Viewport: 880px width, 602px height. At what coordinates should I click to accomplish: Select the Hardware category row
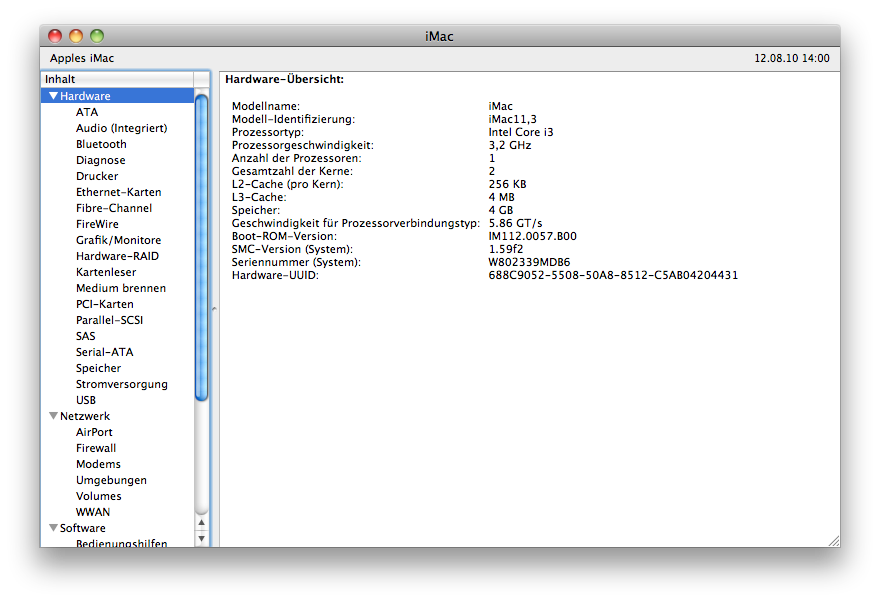[117, 96]
